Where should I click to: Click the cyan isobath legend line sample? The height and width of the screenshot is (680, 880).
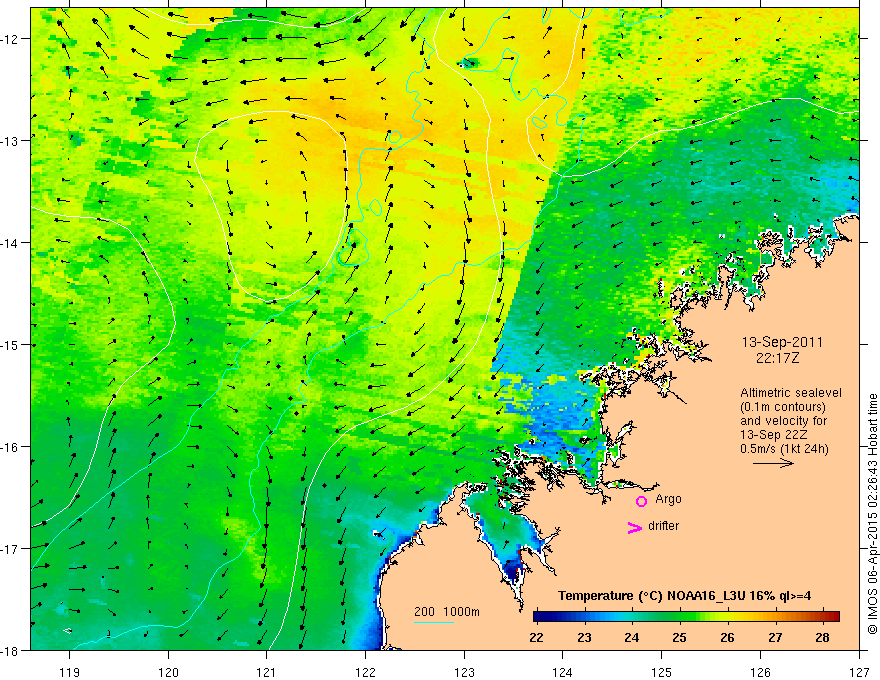coord(433,622)
